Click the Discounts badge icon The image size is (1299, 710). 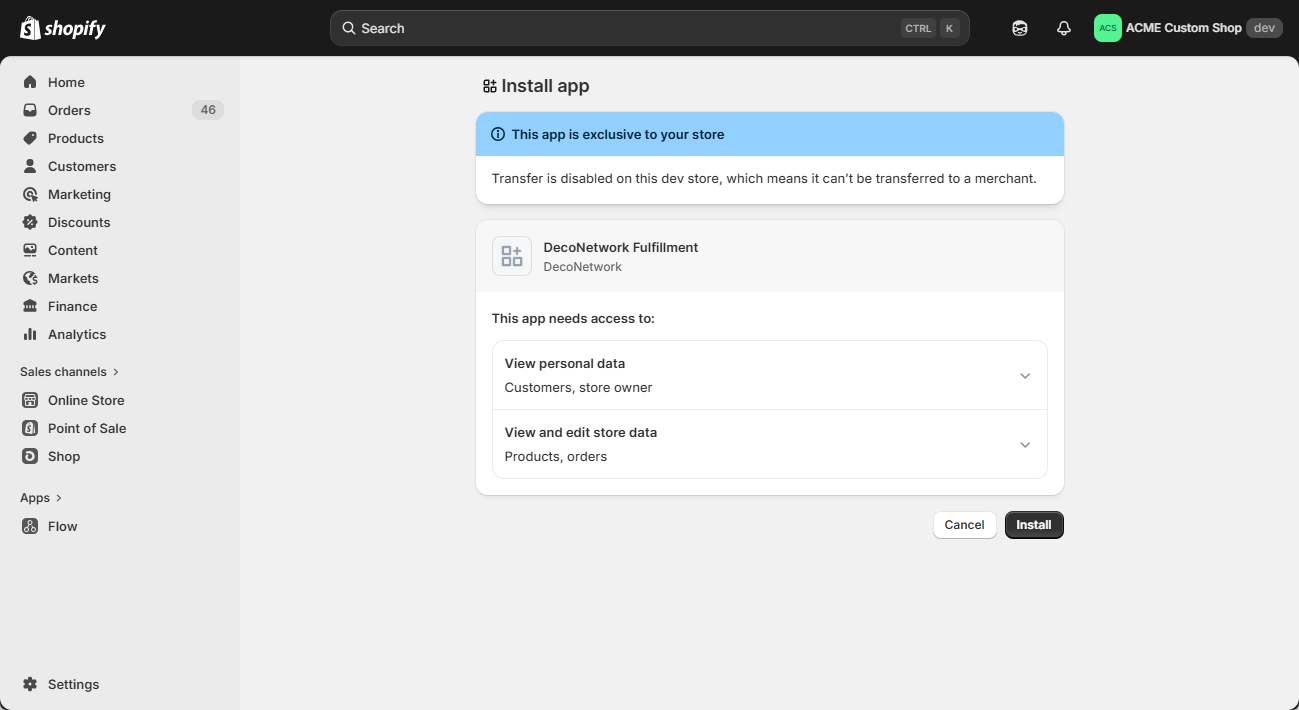[30, 222]
